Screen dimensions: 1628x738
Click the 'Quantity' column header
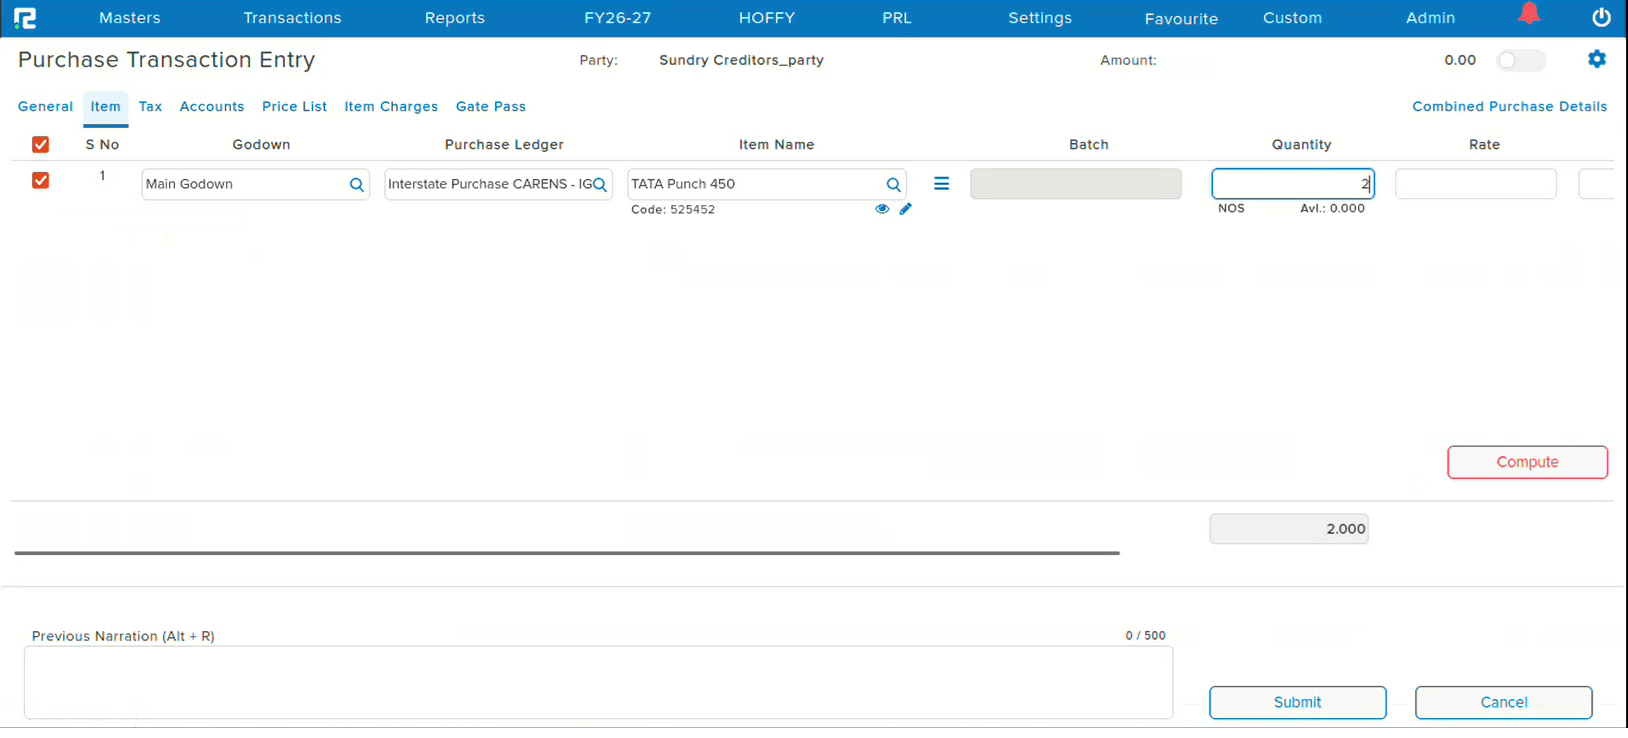[1302, 145]
